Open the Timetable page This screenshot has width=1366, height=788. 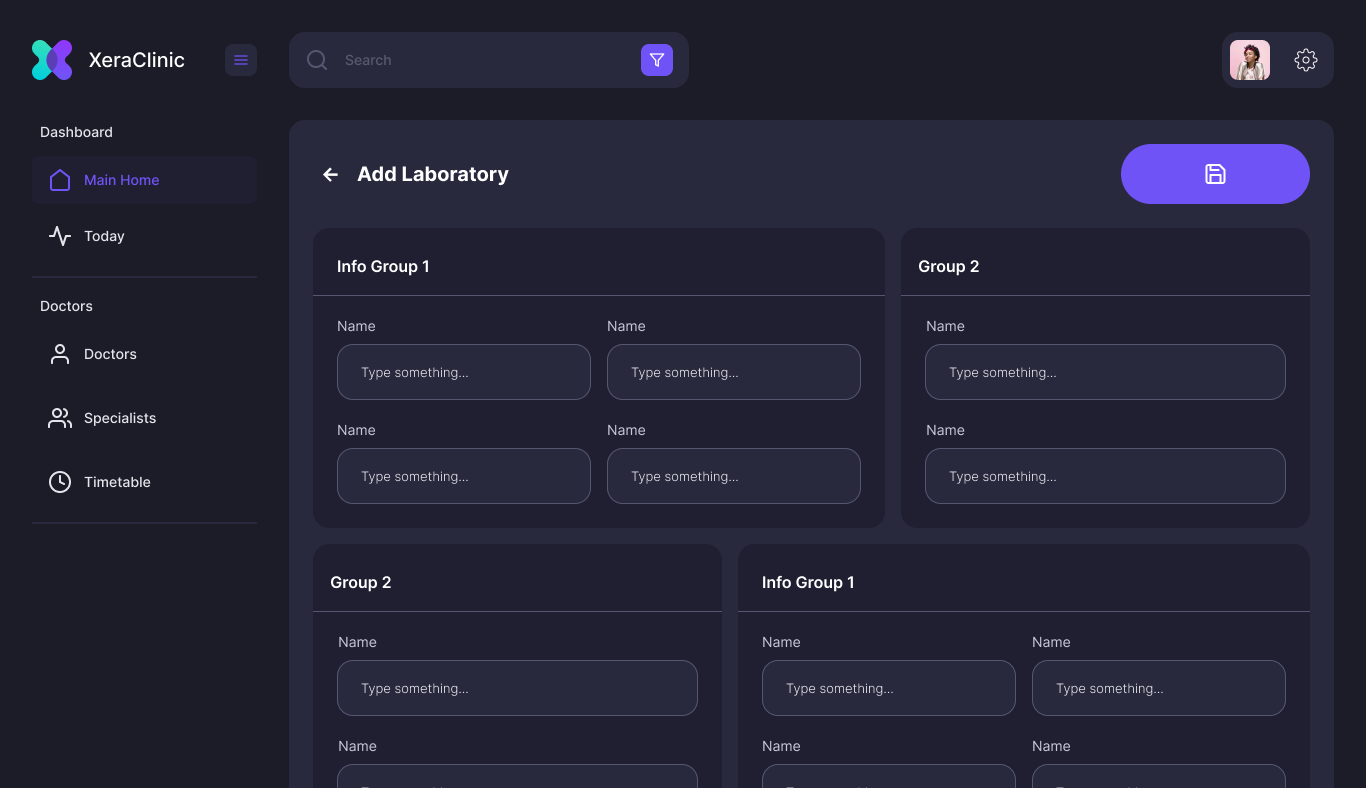pos(117,482)
